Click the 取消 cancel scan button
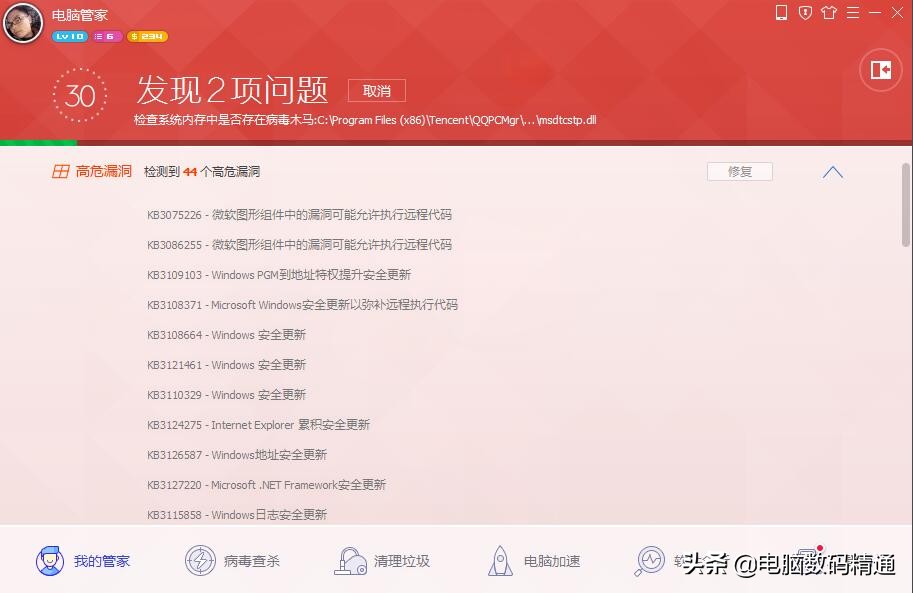 376,90
